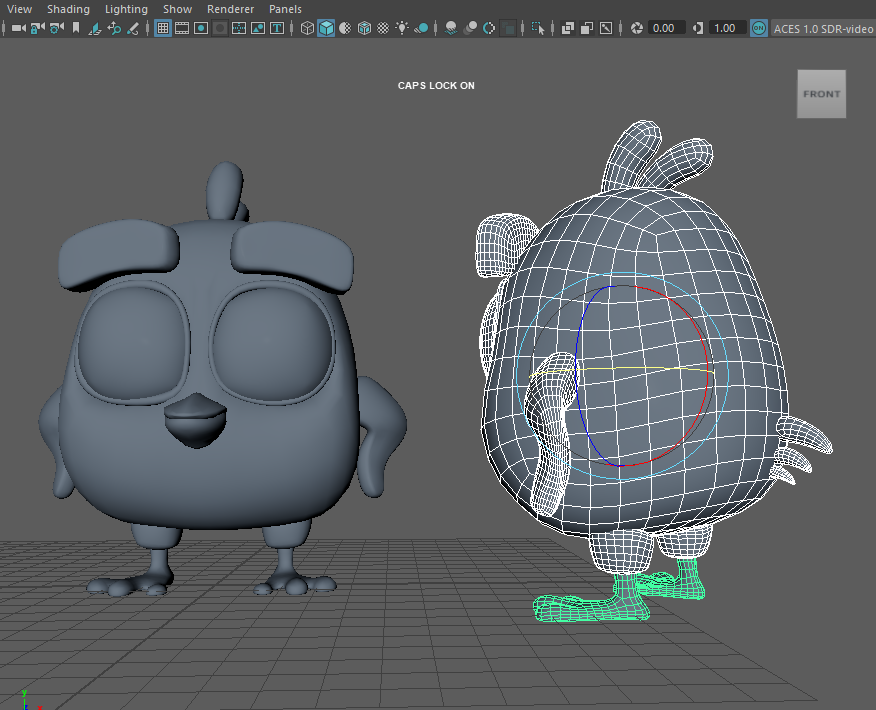The height and width of the screenshot is (710, 876).
Task: Click the FRONT view cube
Action: point(821,94)
